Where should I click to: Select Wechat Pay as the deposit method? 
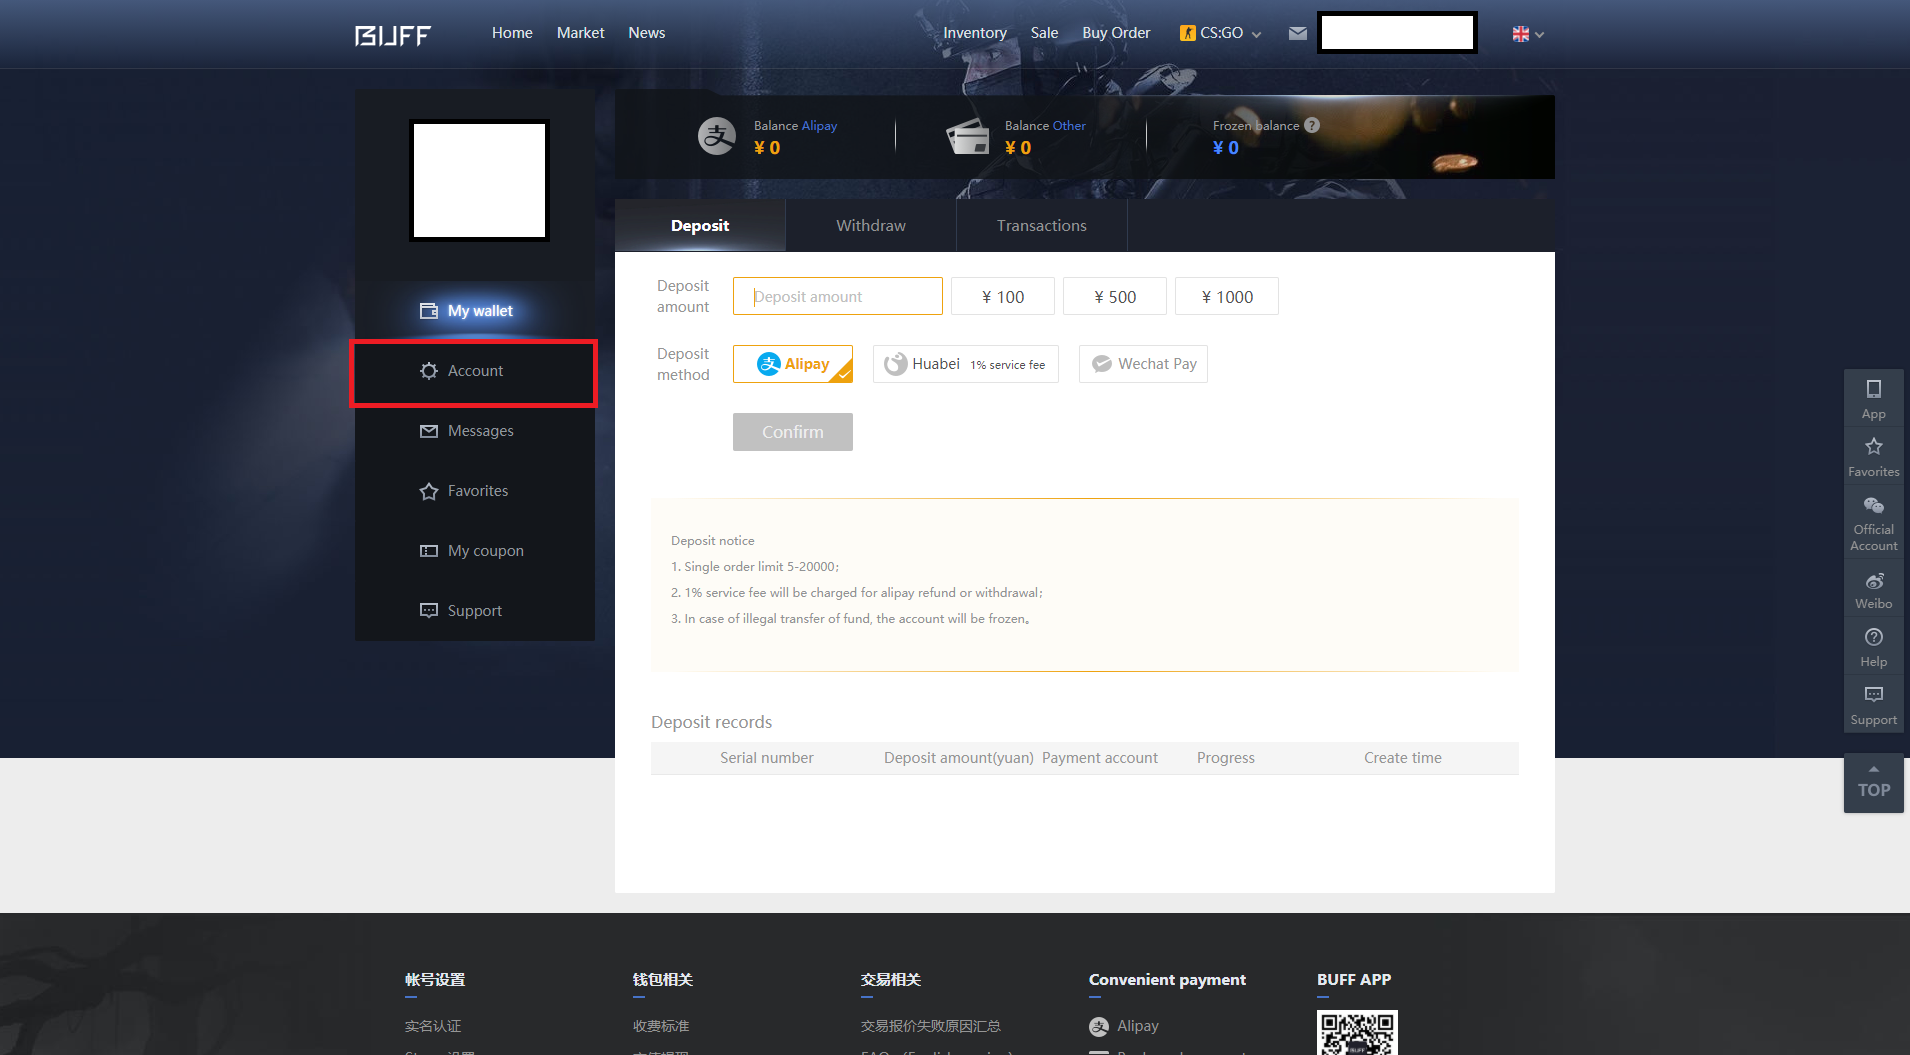1143,364
